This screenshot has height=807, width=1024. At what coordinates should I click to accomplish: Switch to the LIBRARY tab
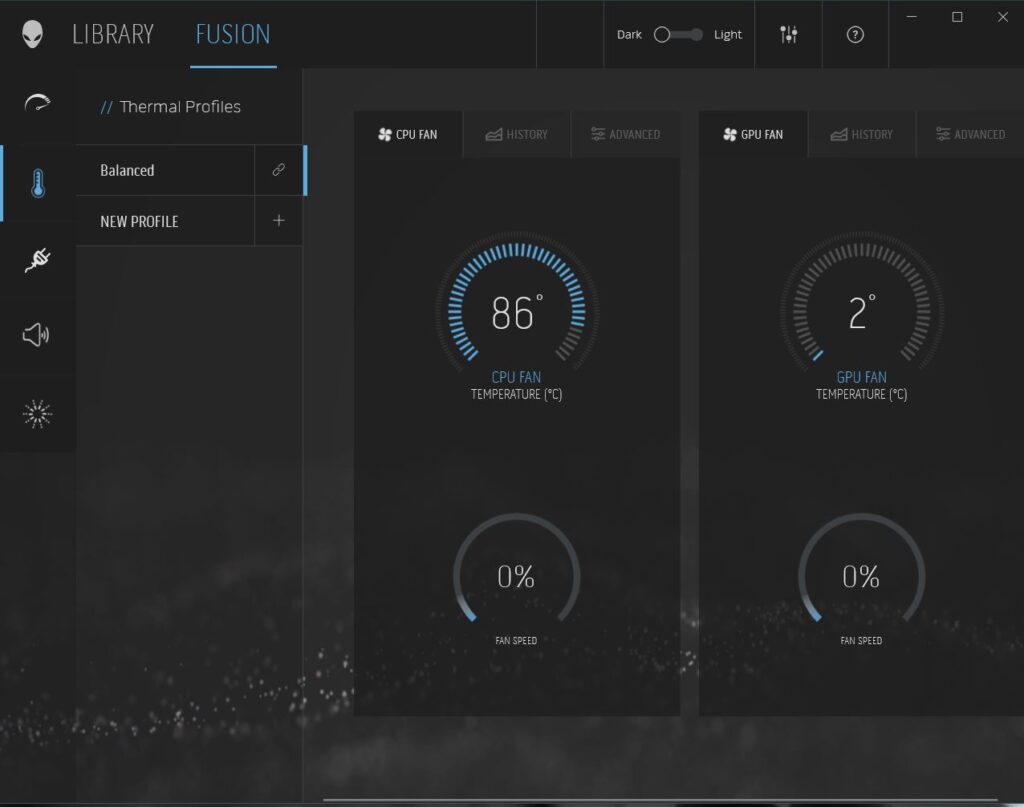pyautogui.click(x=113, y=35)
